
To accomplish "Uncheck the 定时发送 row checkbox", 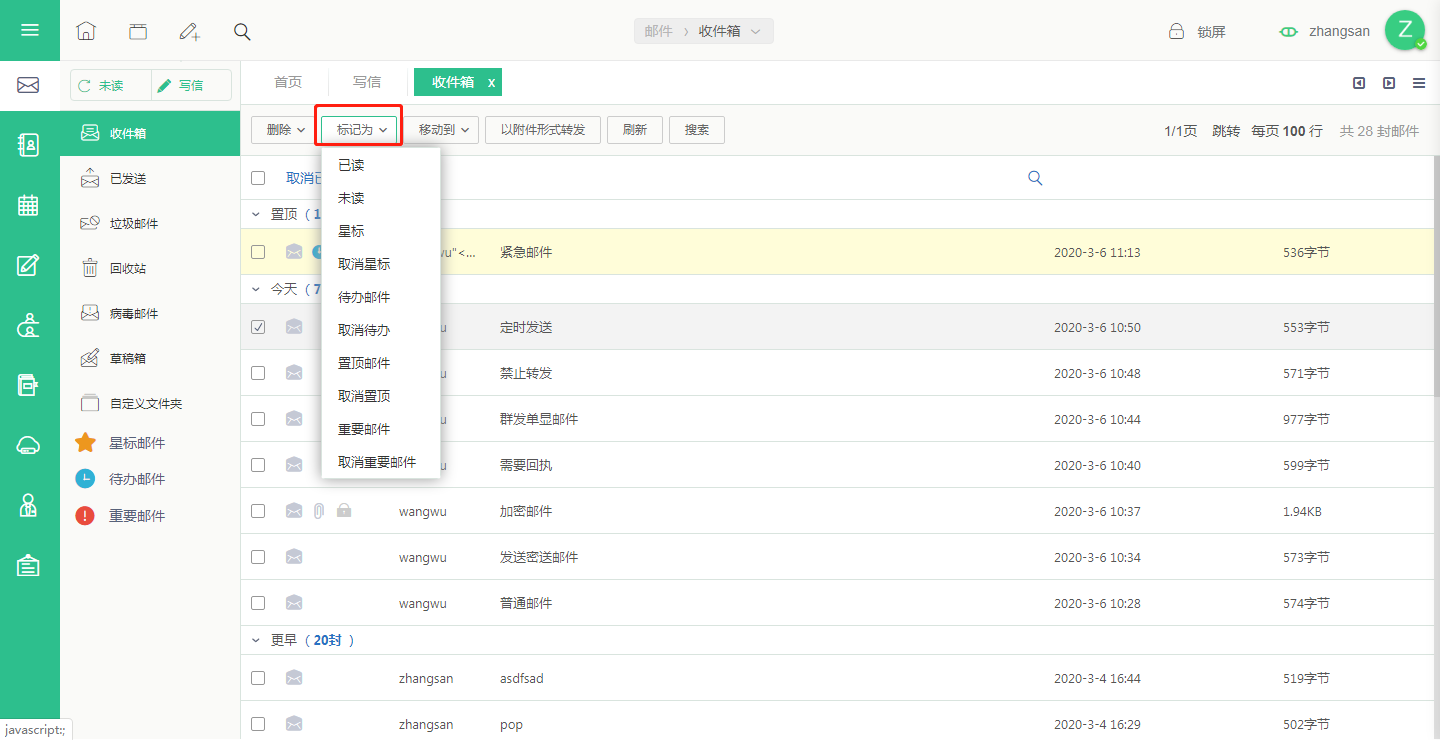I will [258, 327].
